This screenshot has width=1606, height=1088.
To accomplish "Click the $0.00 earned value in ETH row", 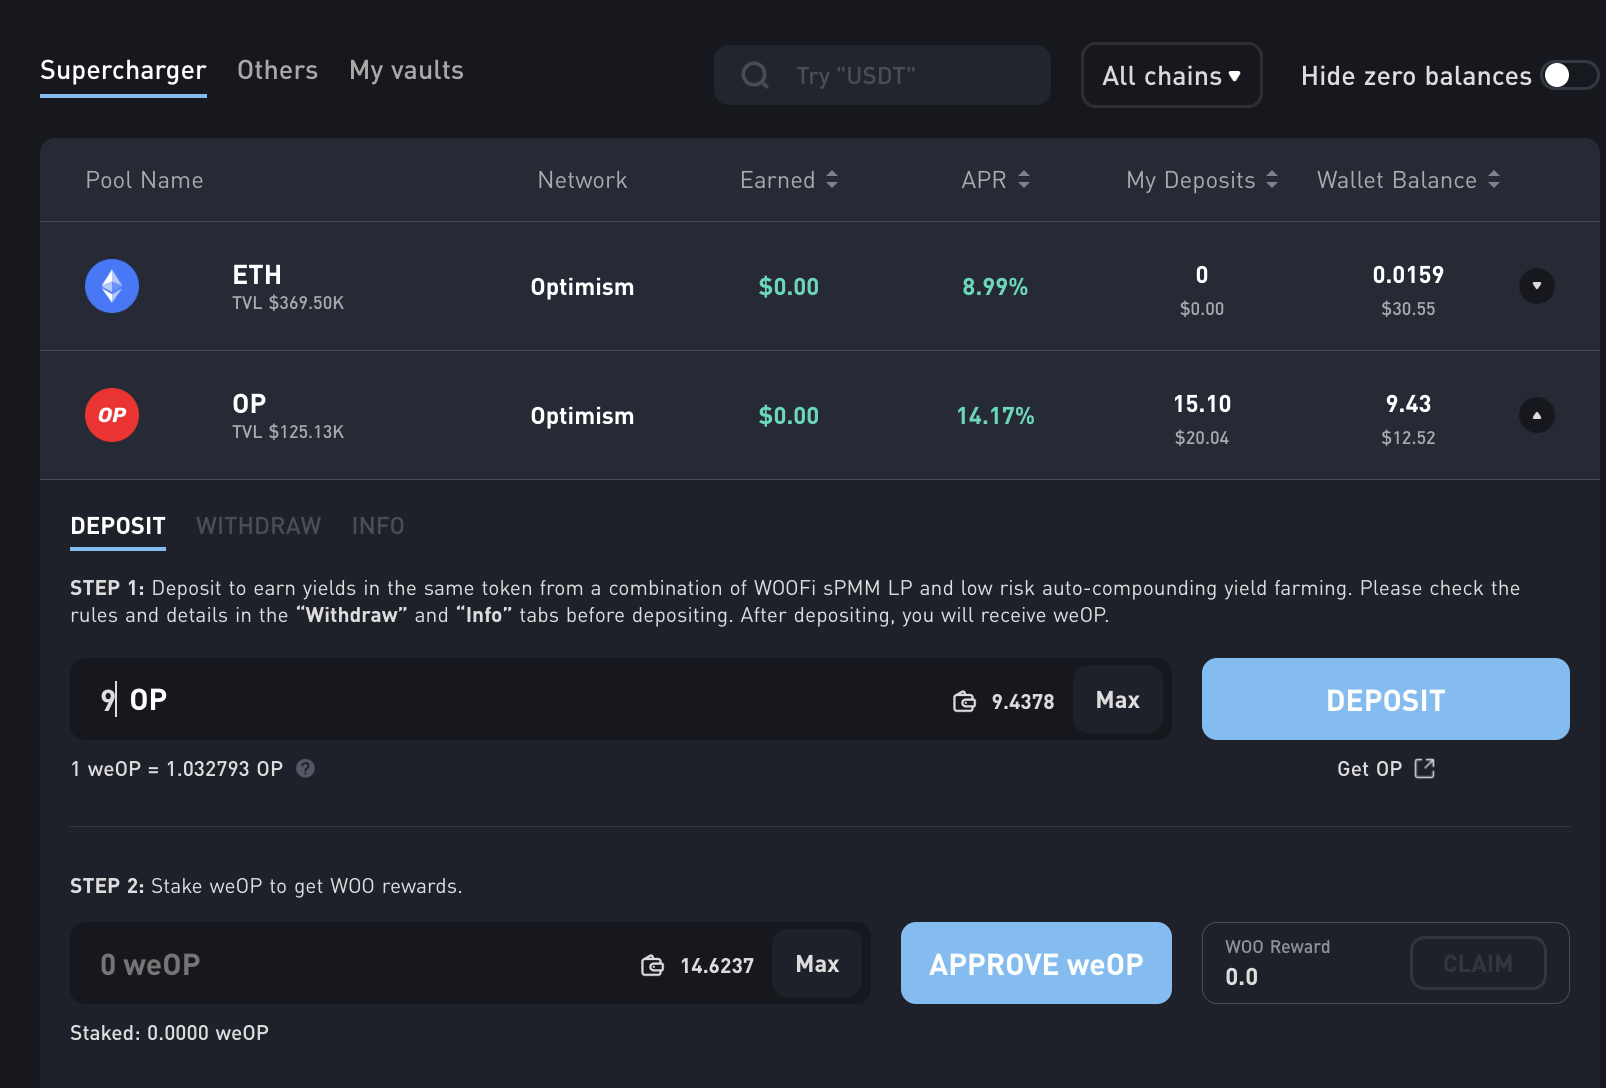I will click(x=789, y=287).
